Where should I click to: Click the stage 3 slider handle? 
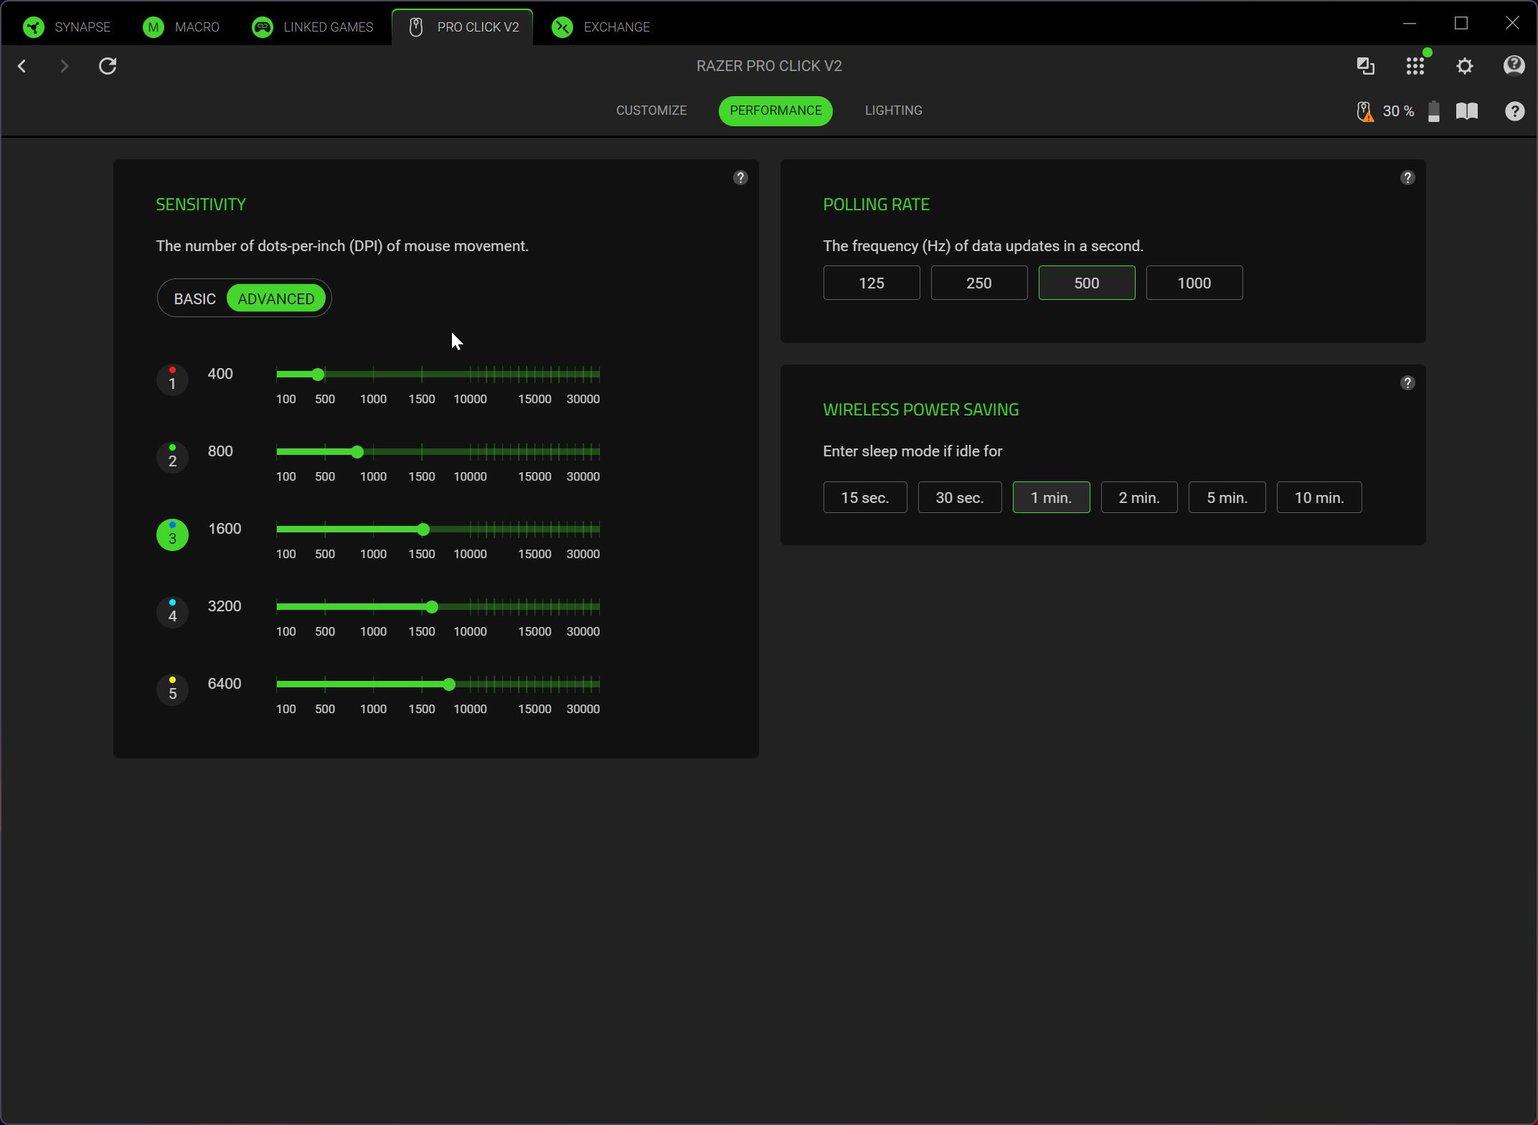(x=423, y=529)
